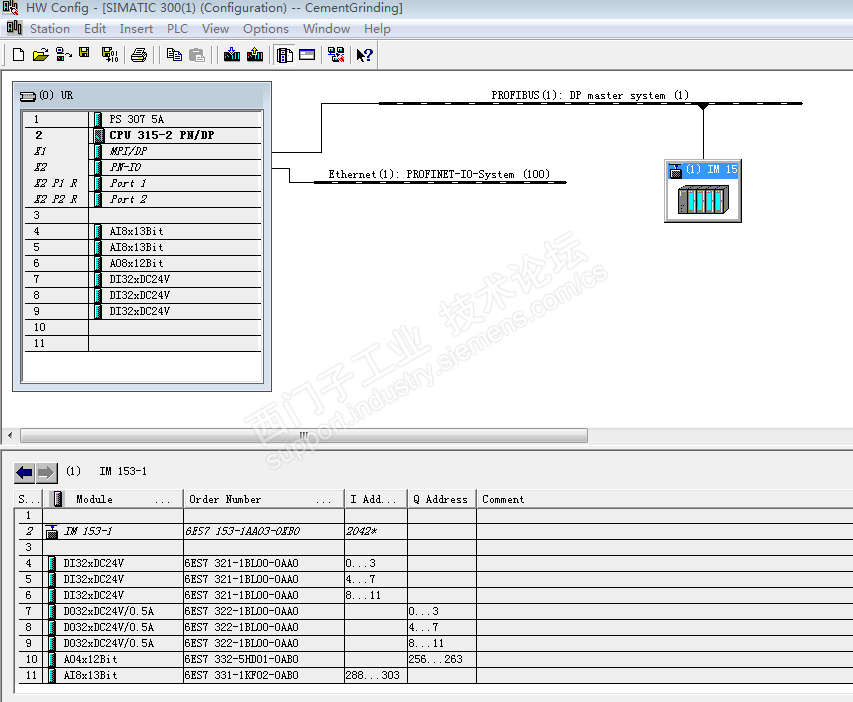Open the Station menu
The image size is (853, 702).
50,28
